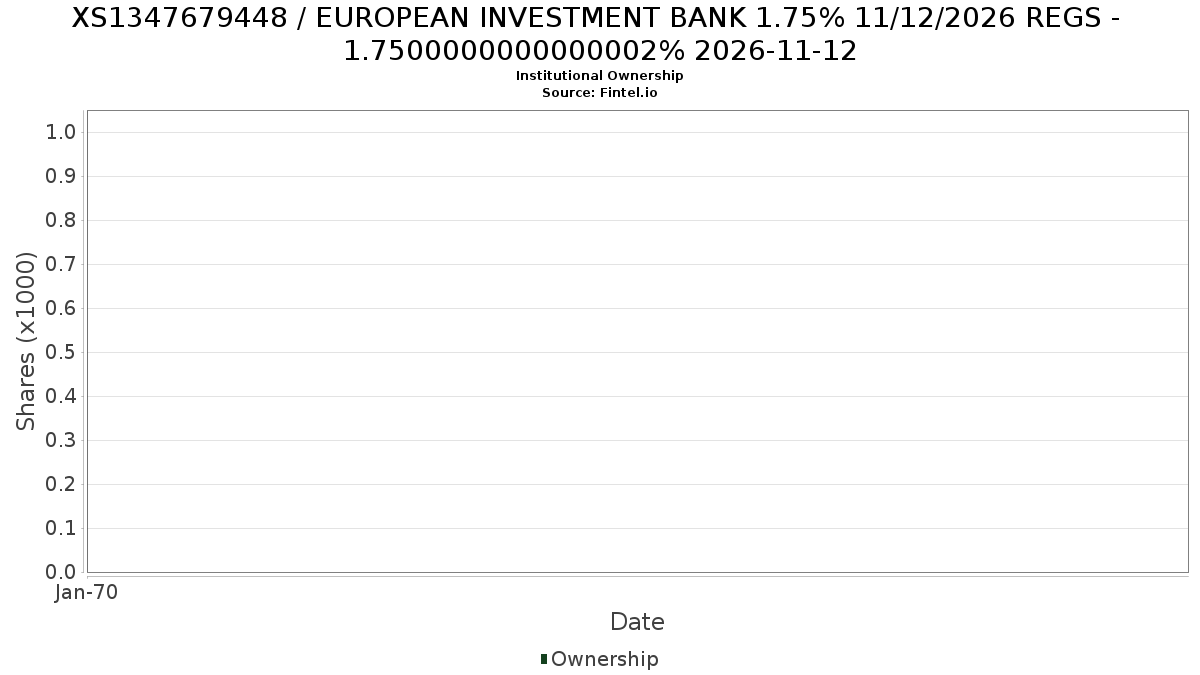Viewport: 1200px width, 675px height.
Task: Click the 0.4 y-axis tick label
Action: click(61, 396)
